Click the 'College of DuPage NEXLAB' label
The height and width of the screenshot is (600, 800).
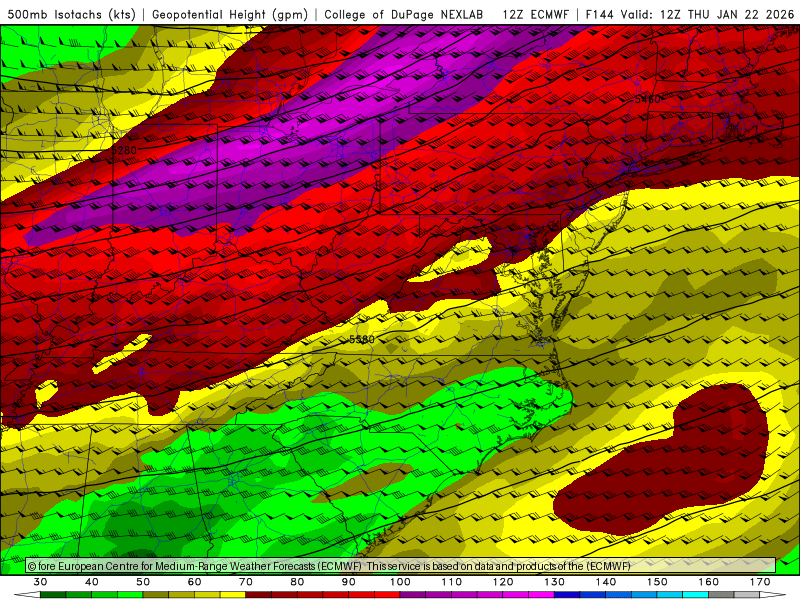click(x=404, y=14)
